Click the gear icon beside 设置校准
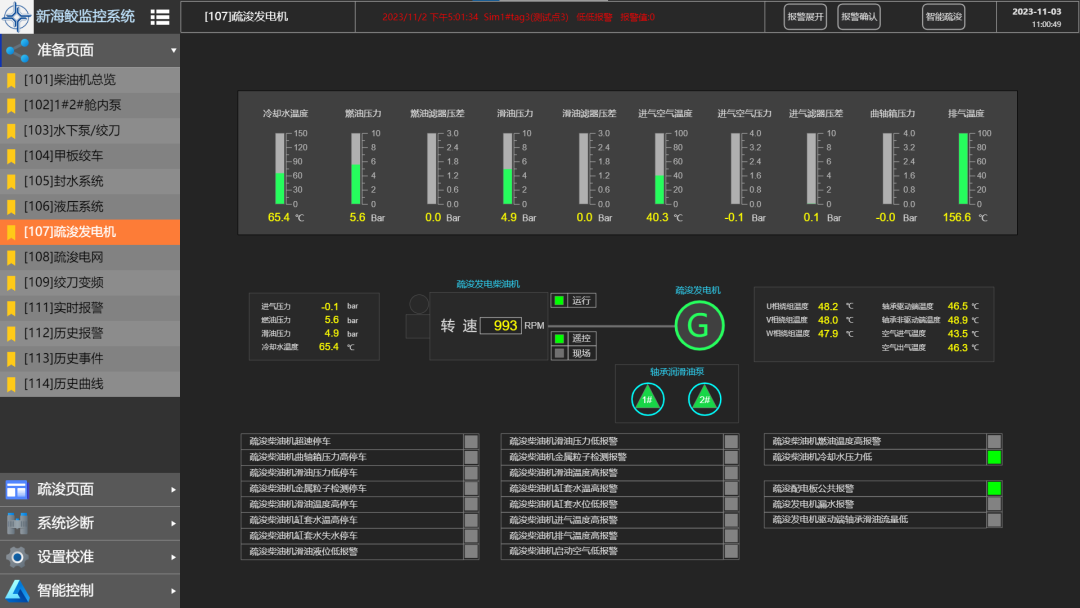Screen dimensions: 1080x608 [x=16, y=557]
